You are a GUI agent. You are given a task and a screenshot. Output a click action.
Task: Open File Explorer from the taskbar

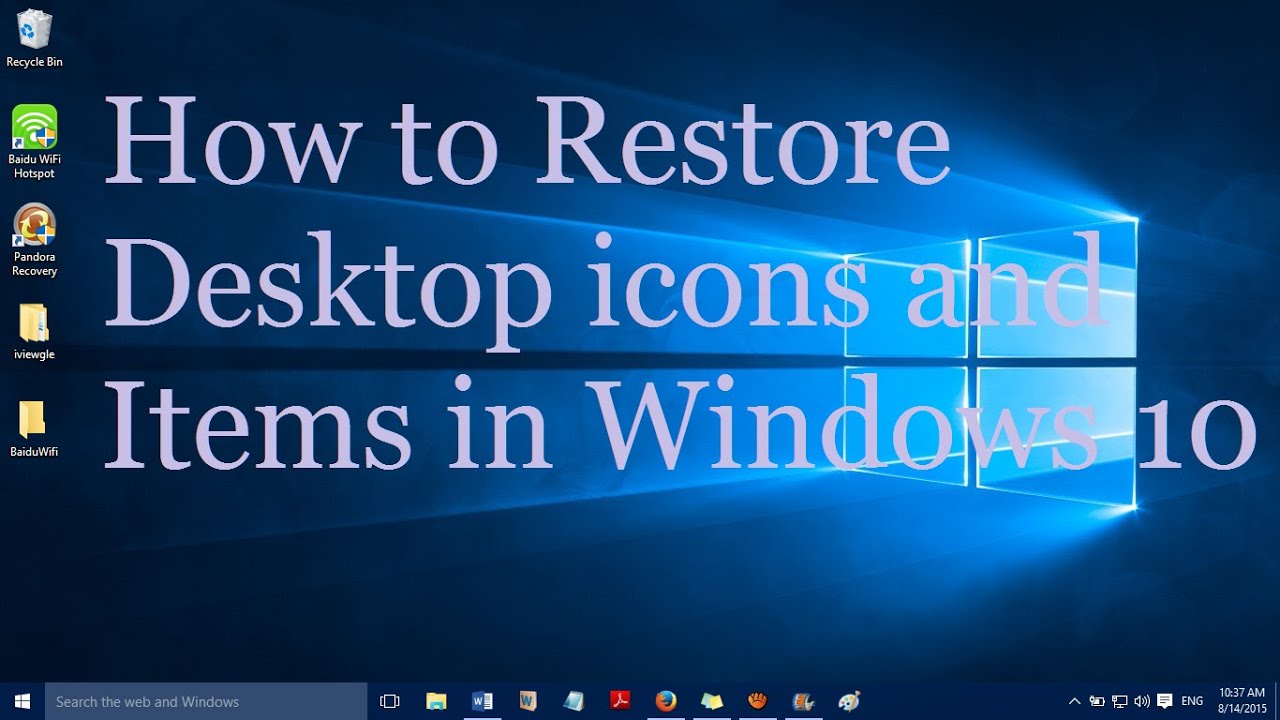coord(436,701)
